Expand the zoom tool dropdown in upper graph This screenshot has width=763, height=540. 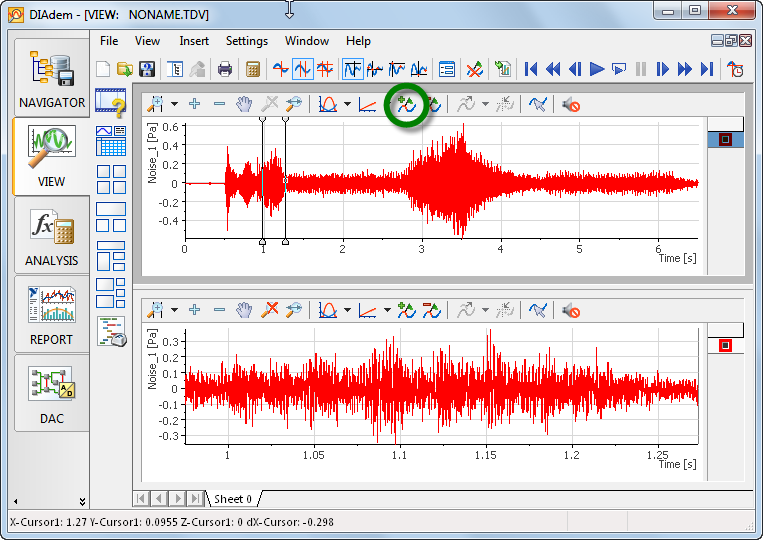pyautogui.click(x=174, y=104)
